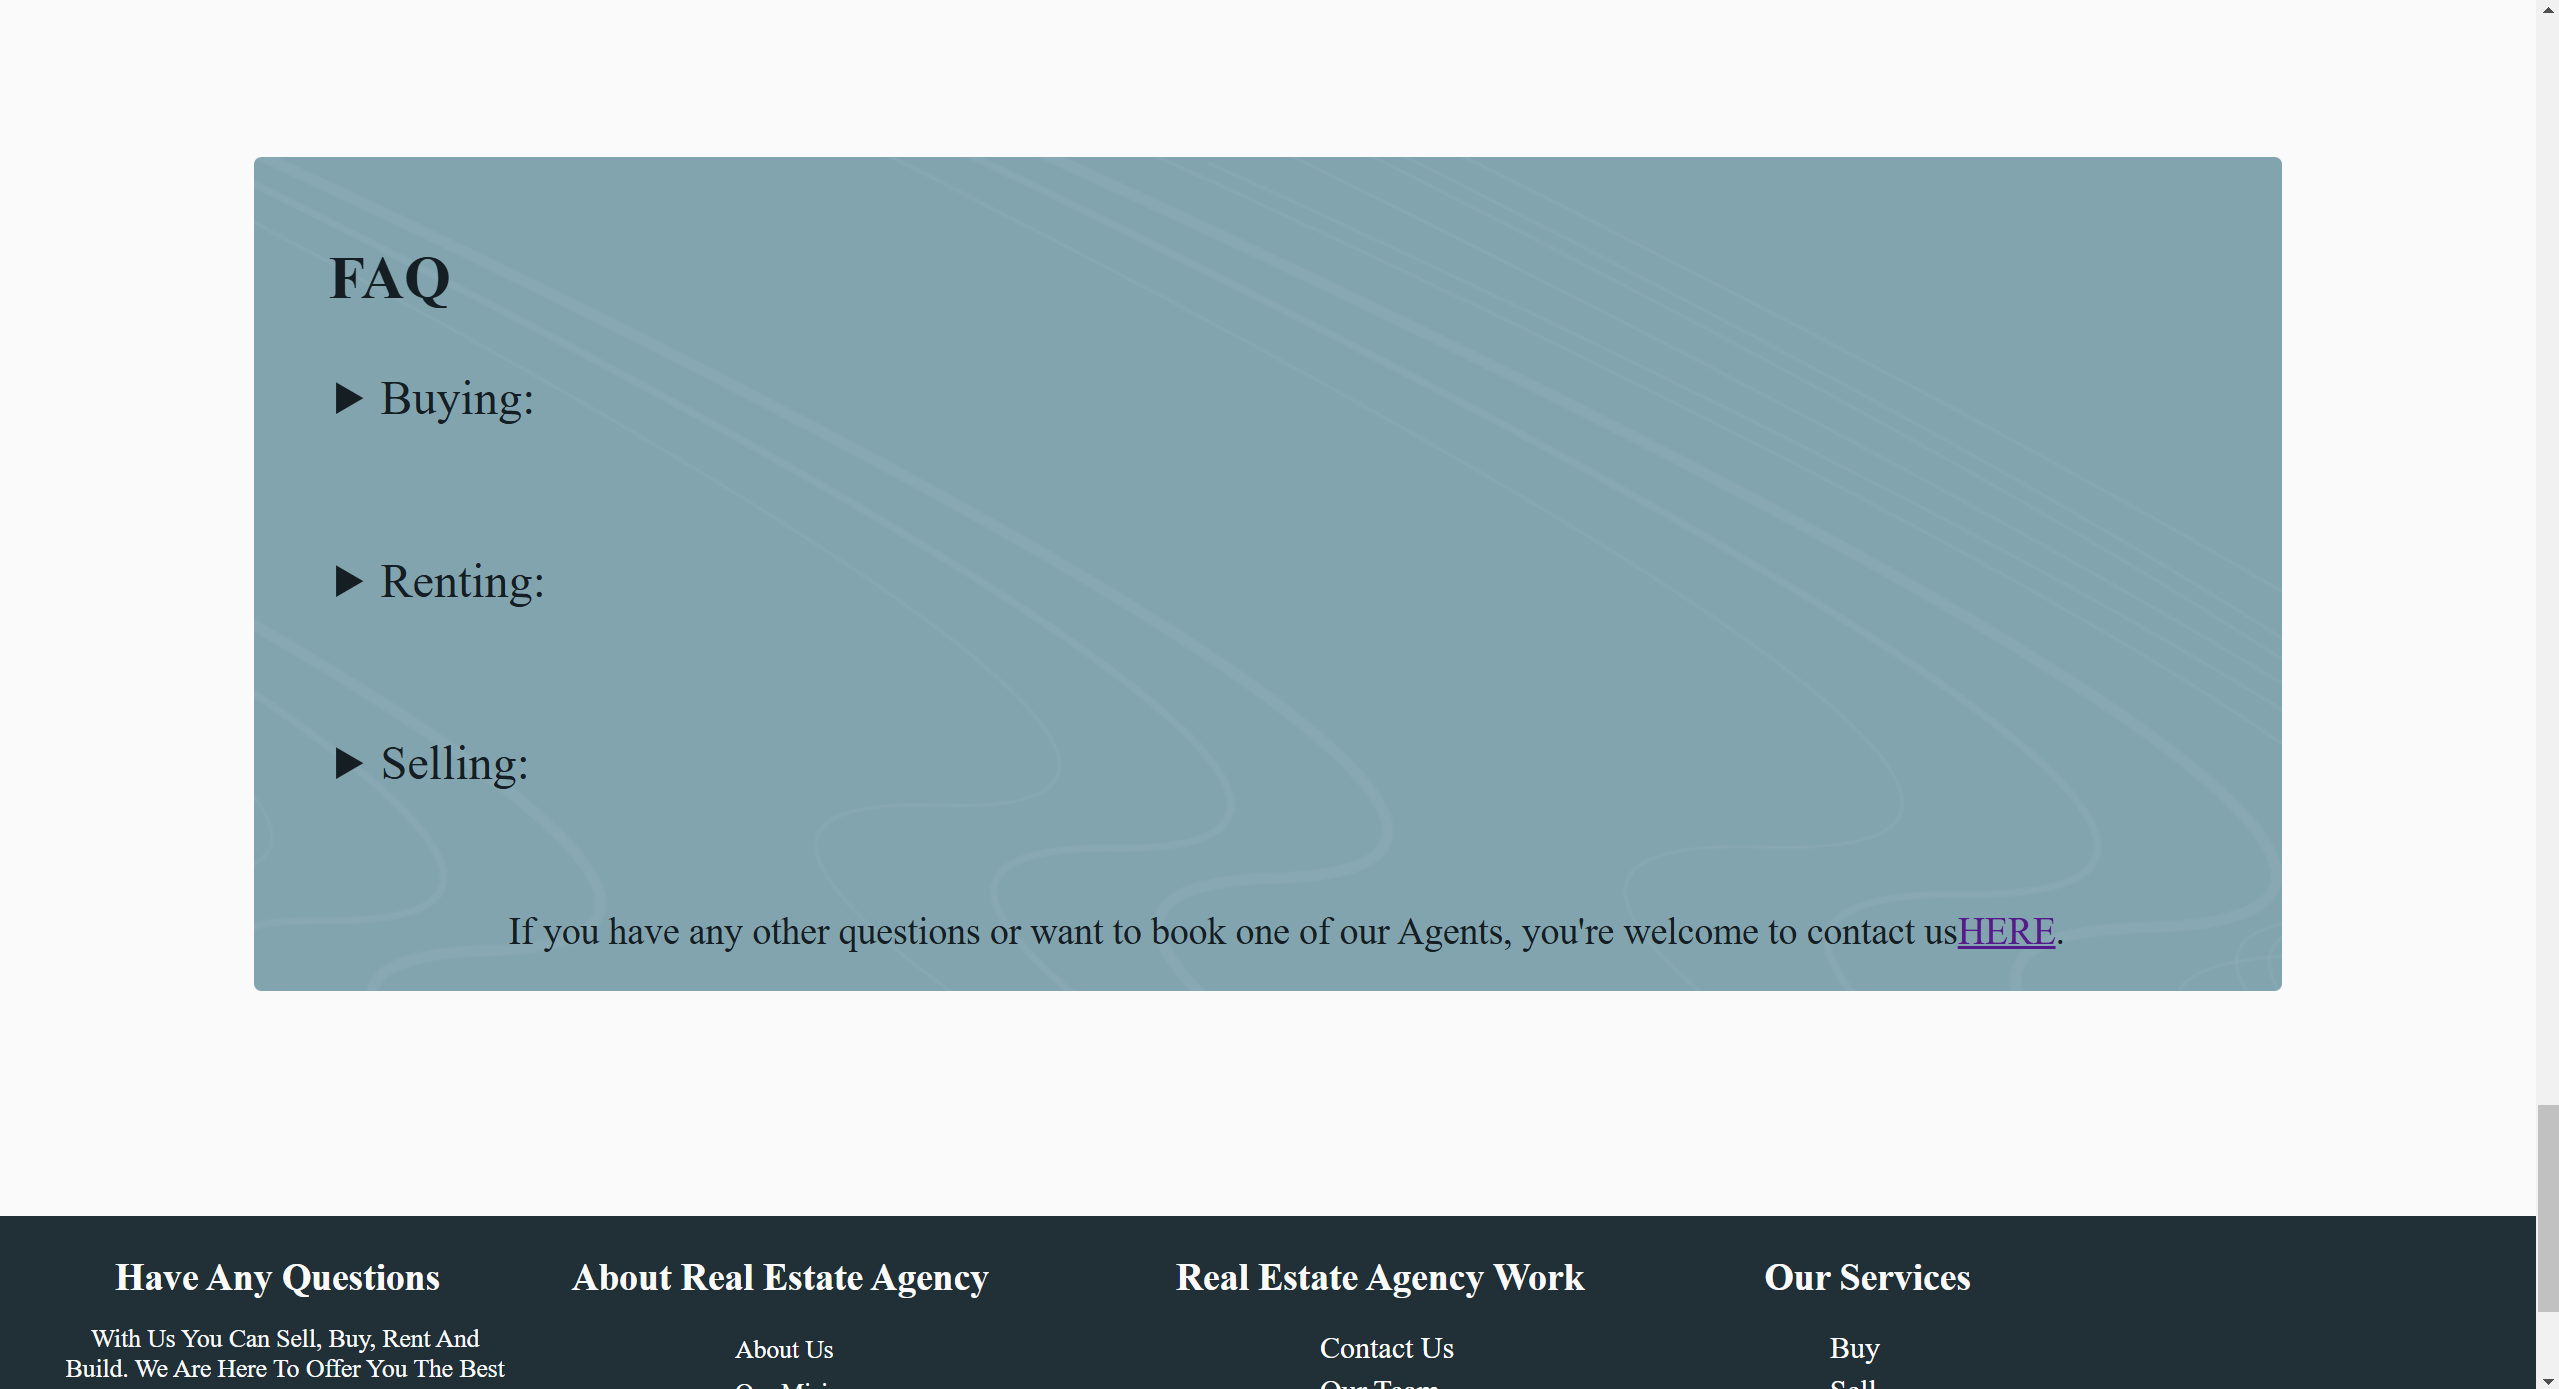
Task: Click the "Renting:" summary text
Action: coord(462,582)
